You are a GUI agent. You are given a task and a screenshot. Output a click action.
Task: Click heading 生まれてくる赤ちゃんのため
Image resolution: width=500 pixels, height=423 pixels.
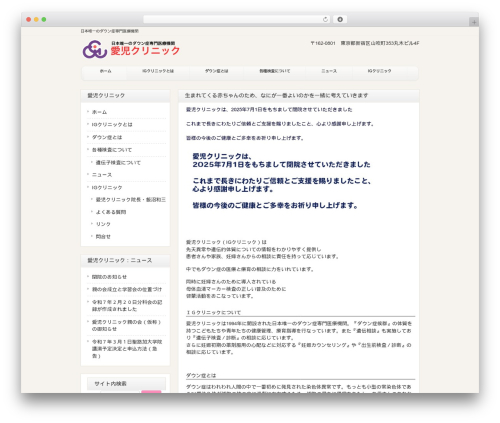click(x=276, y=96)
